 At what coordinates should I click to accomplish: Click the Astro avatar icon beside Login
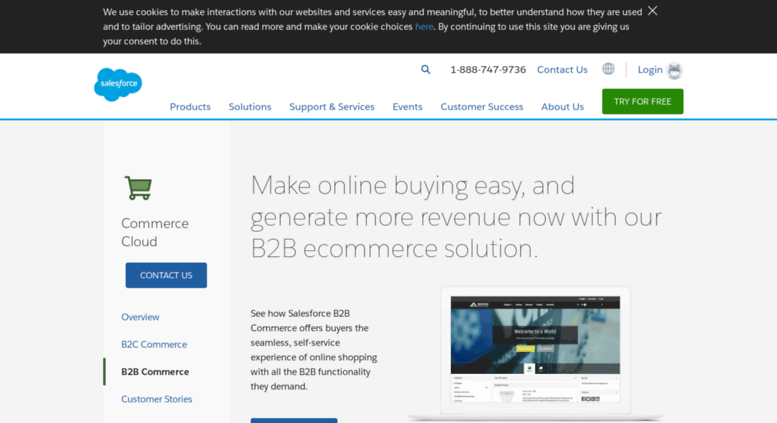pos(674,70)
